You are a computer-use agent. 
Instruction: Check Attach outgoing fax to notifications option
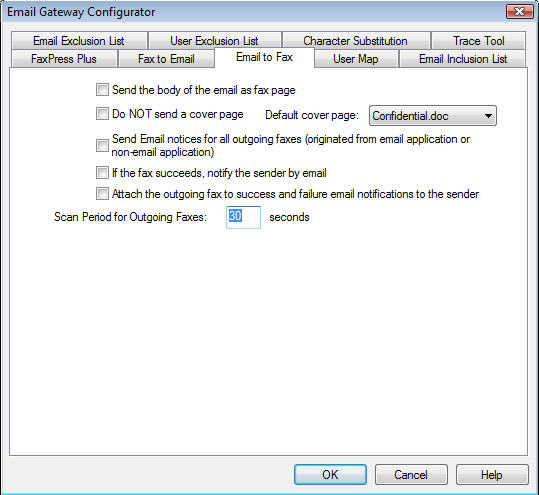(x=102, y=194)
